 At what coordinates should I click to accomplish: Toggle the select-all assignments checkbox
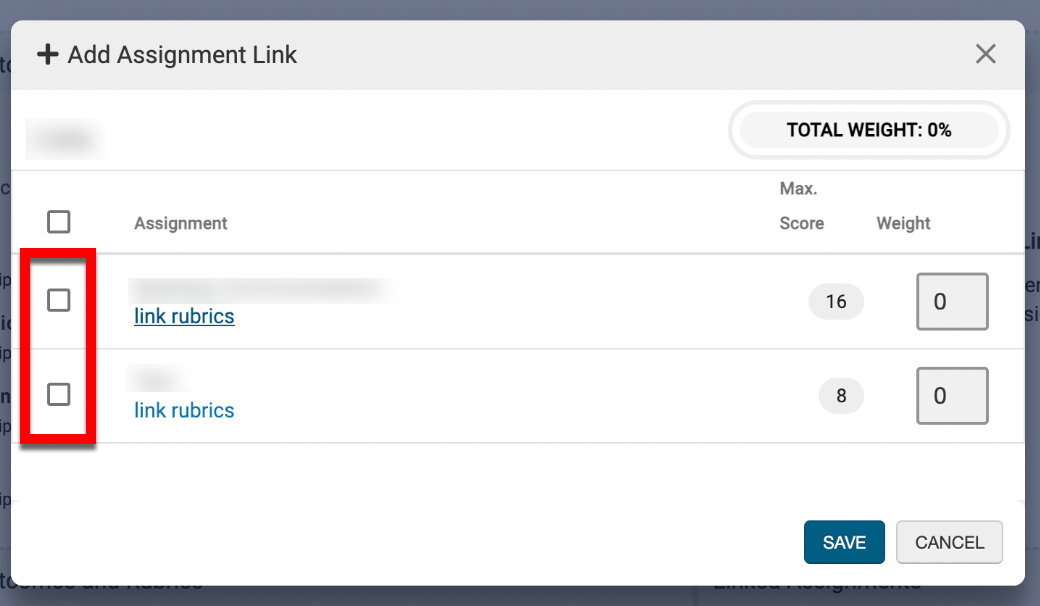59,221
